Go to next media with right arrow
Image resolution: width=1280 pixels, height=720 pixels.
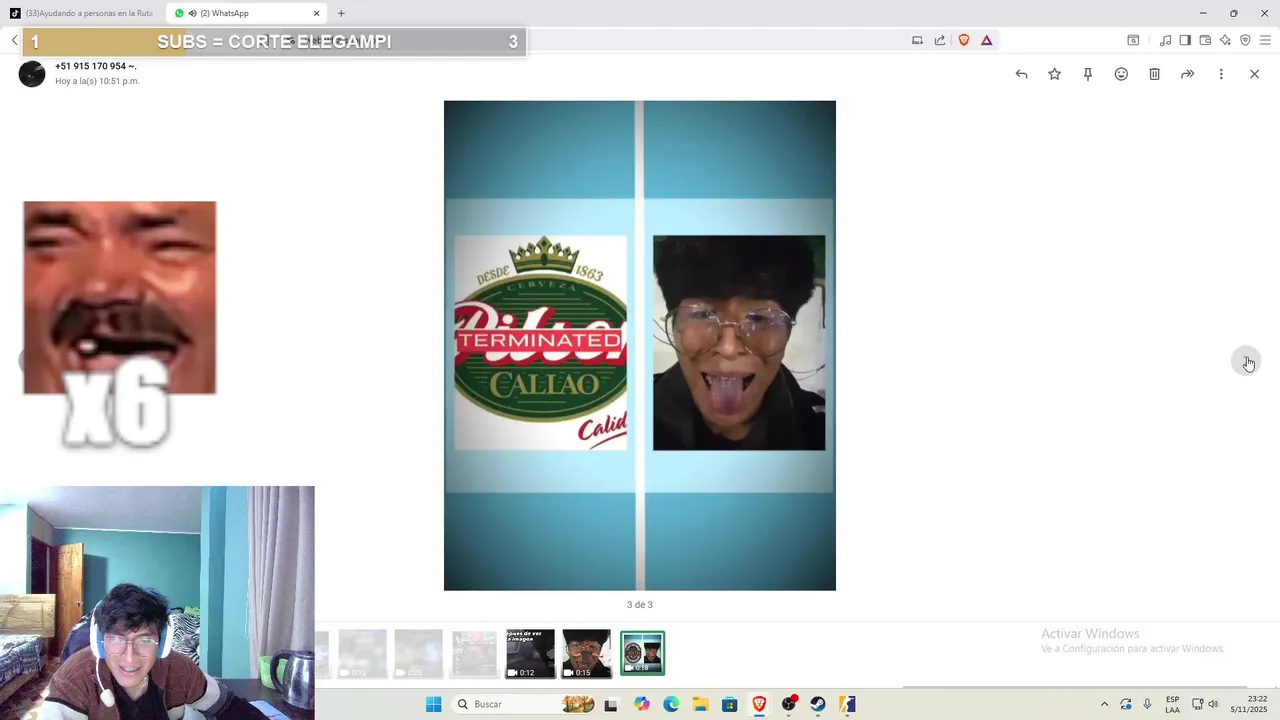(1247, 361)
